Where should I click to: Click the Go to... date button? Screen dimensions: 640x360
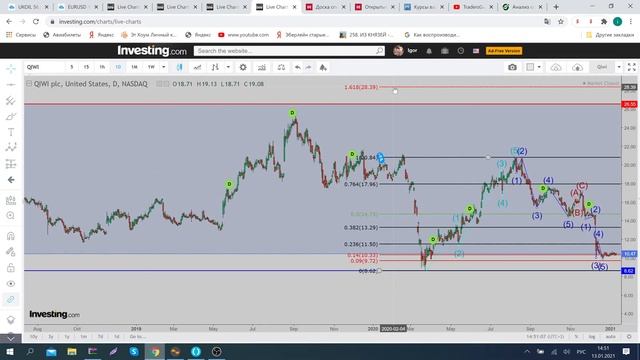pyautogui.click(x=137, y=337)
